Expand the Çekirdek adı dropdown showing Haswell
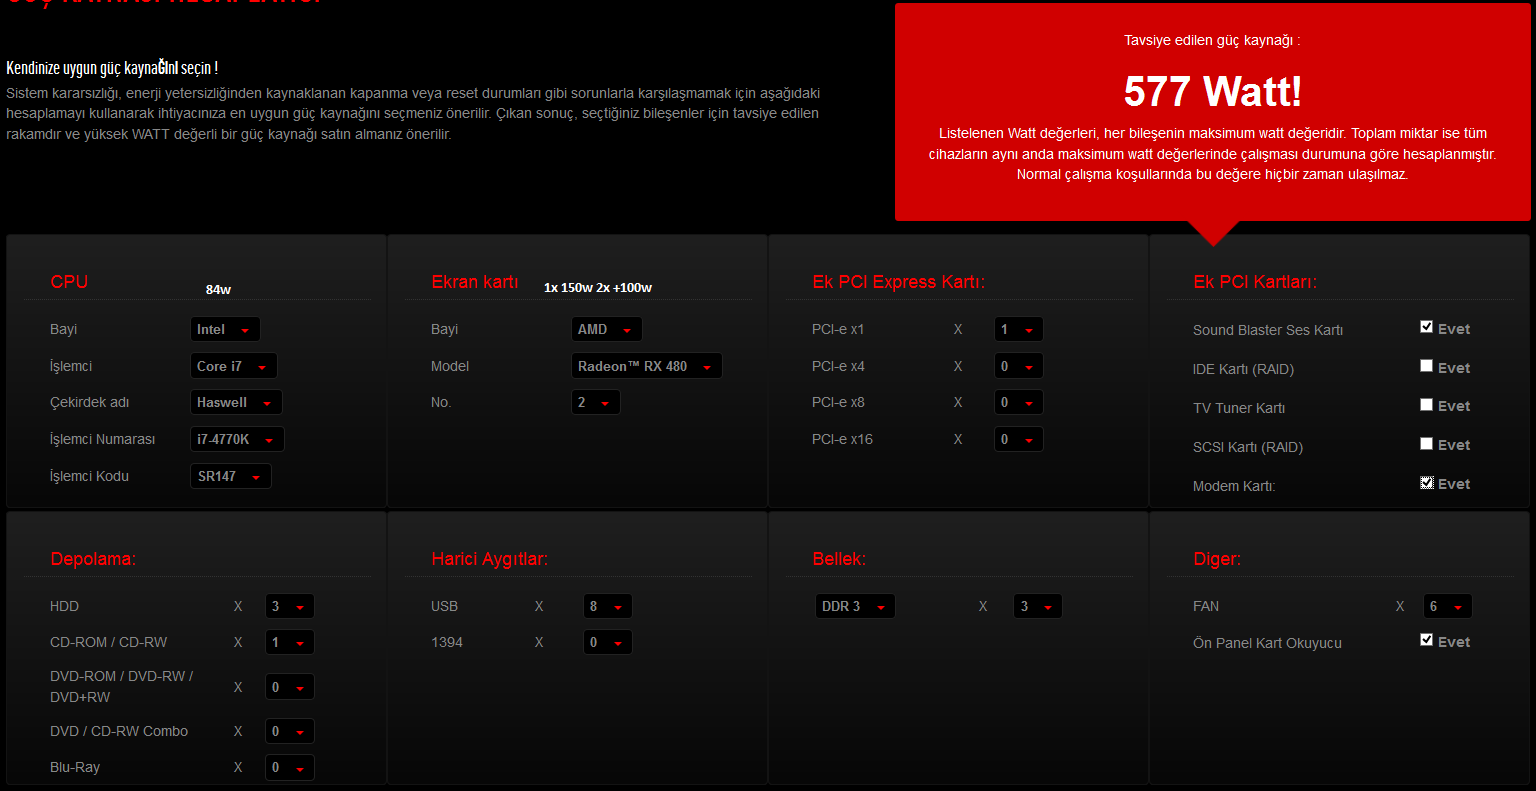This screenshot has height=791, width=1536. coord(236,402)
